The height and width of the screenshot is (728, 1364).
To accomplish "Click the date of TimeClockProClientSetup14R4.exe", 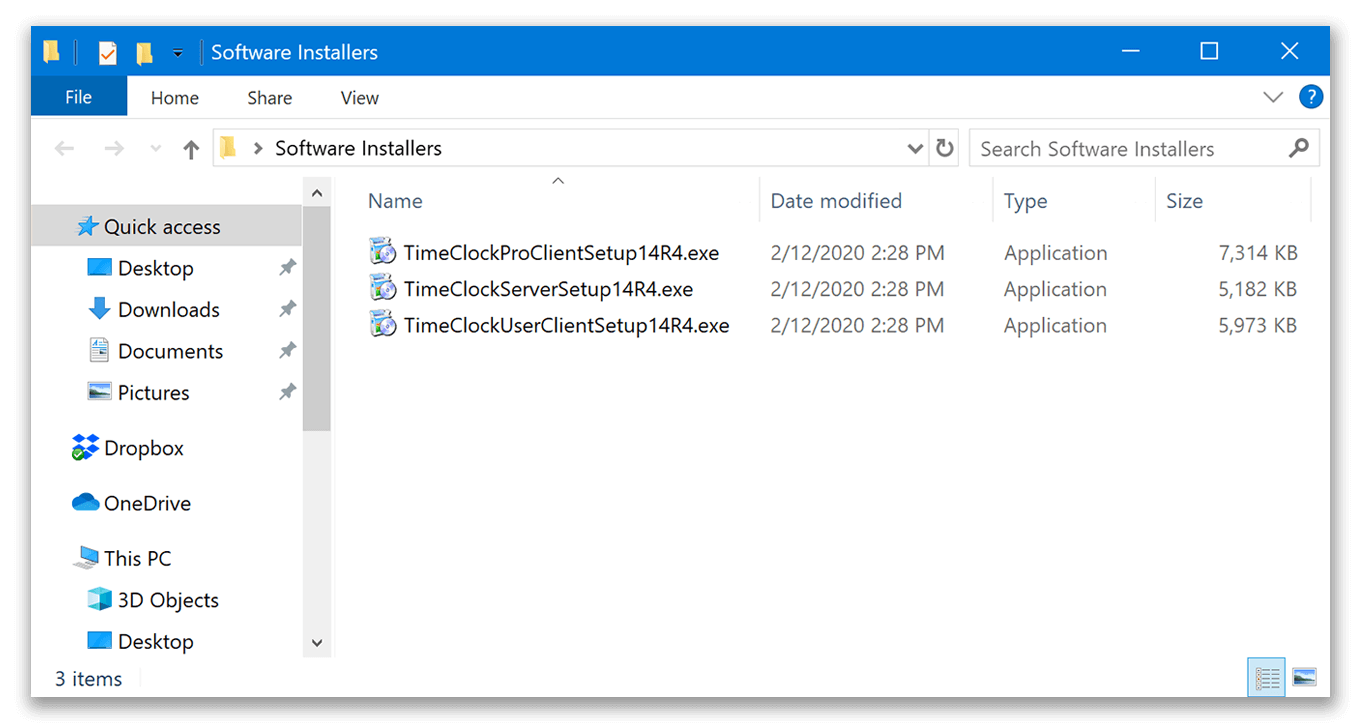I will [857, 253].
